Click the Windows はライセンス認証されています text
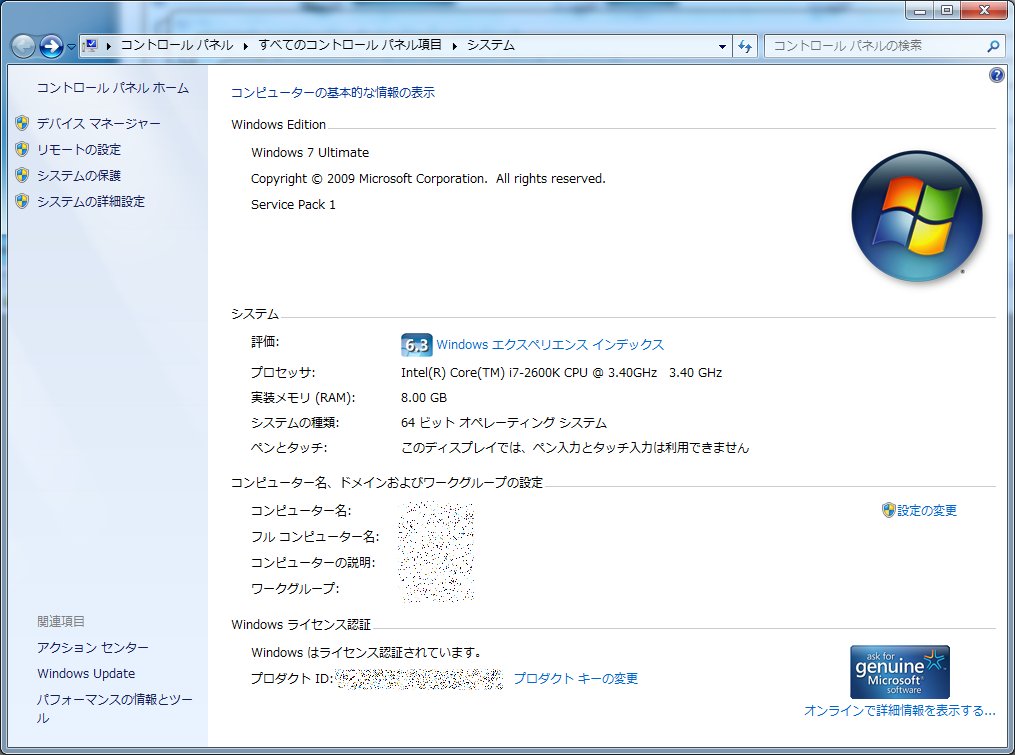The image size is (1015, 755). (366, 653)
